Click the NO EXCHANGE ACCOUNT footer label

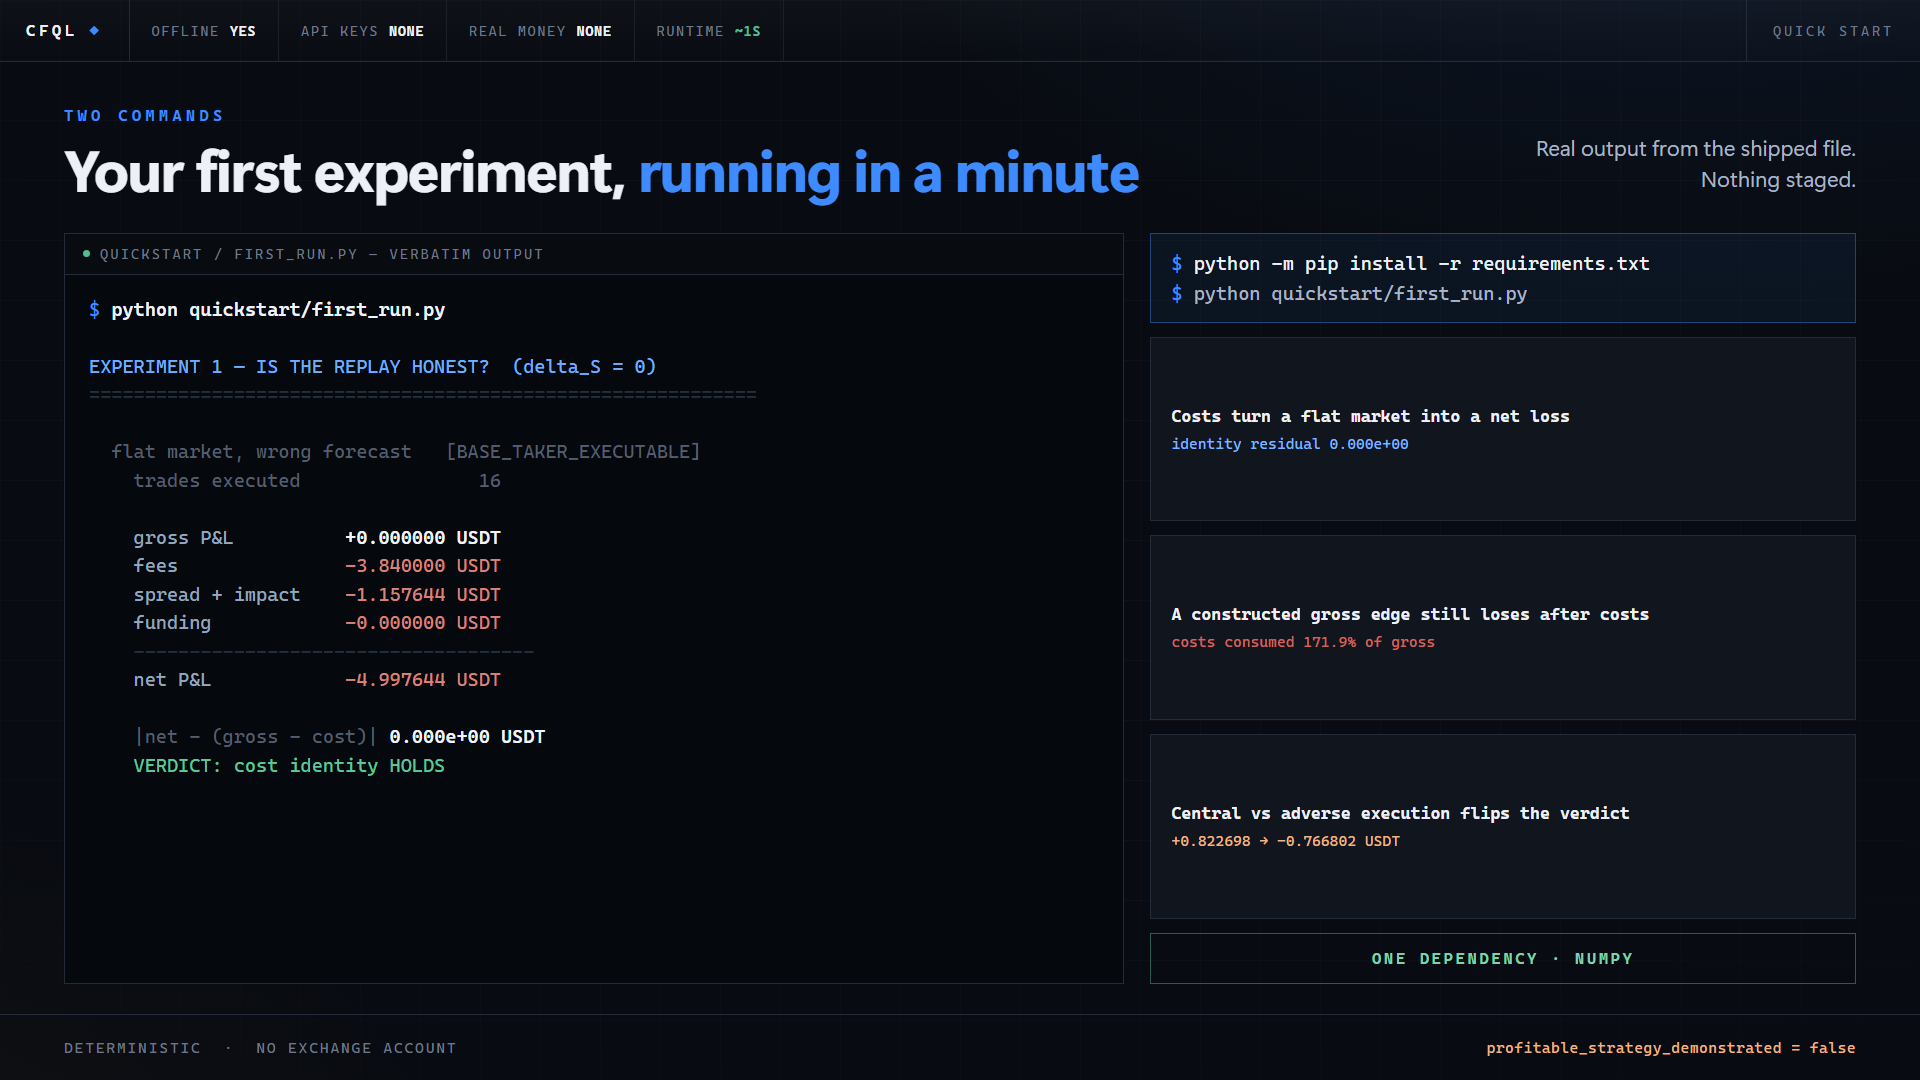[356, 1048]
